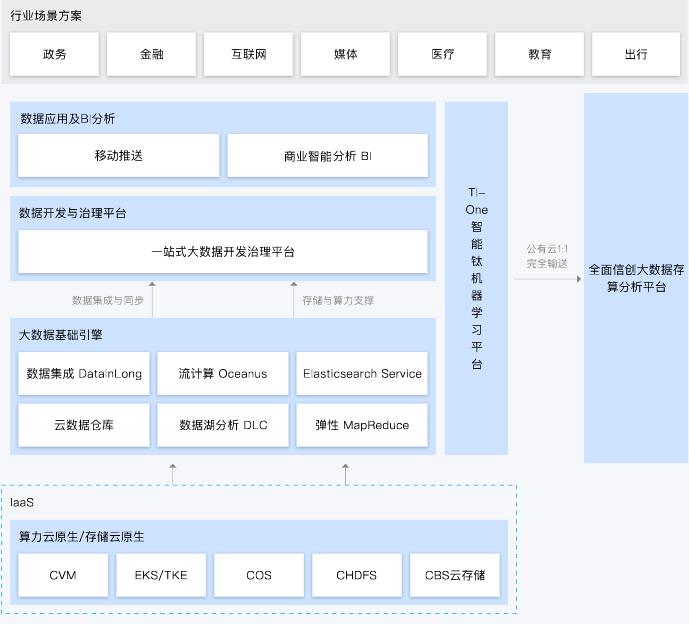
Task: Select the 金融 industry box
Action: point(152,54)
